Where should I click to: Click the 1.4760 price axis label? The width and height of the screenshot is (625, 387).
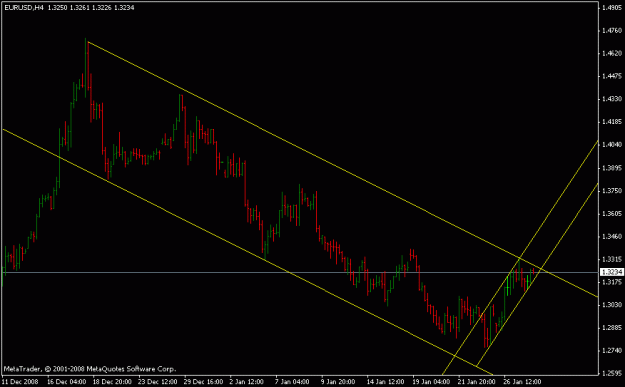612,30
